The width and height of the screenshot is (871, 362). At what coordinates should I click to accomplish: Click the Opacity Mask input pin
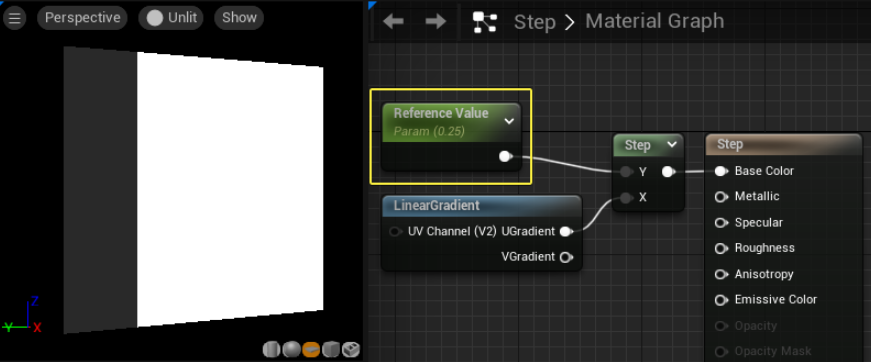(721, 351)
